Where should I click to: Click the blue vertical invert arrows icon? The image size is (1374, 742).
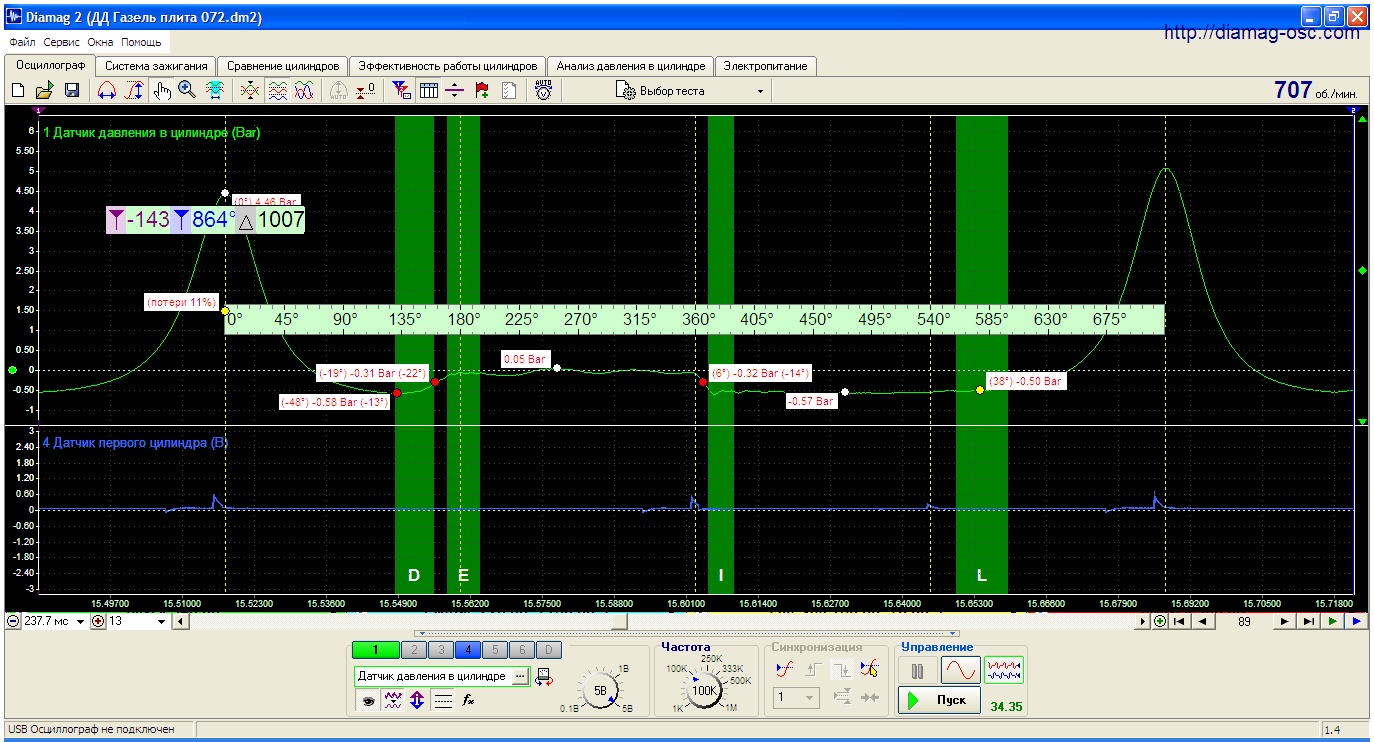pyautogui.click(x=417, y=701)
